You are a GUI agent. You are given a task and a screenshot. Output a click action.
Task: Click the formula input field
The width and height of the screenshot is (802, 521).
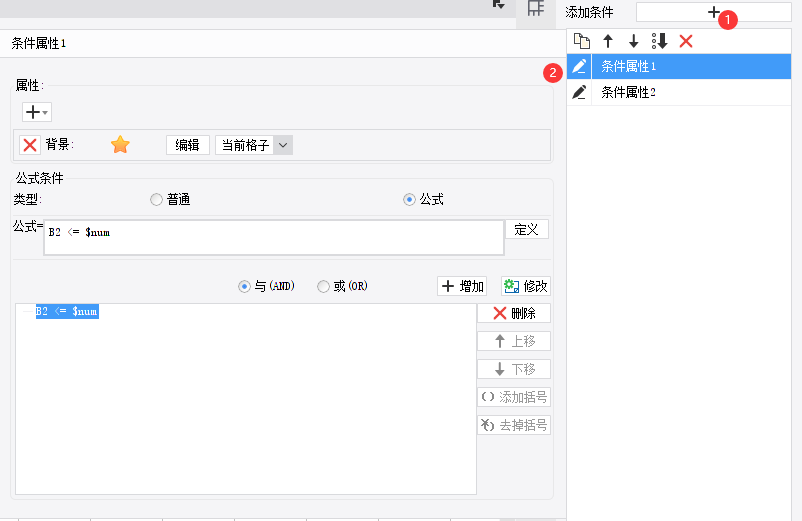[x=274, y=237]
